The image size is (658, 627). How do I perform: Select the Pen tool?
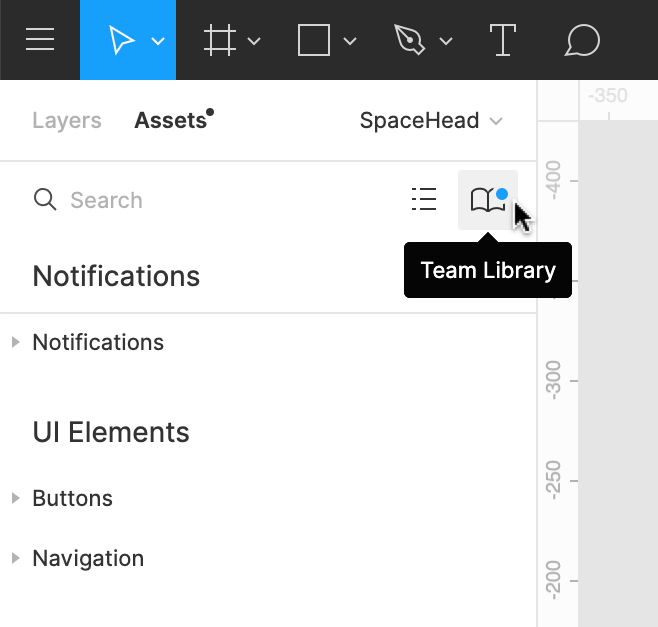point(409,41)
